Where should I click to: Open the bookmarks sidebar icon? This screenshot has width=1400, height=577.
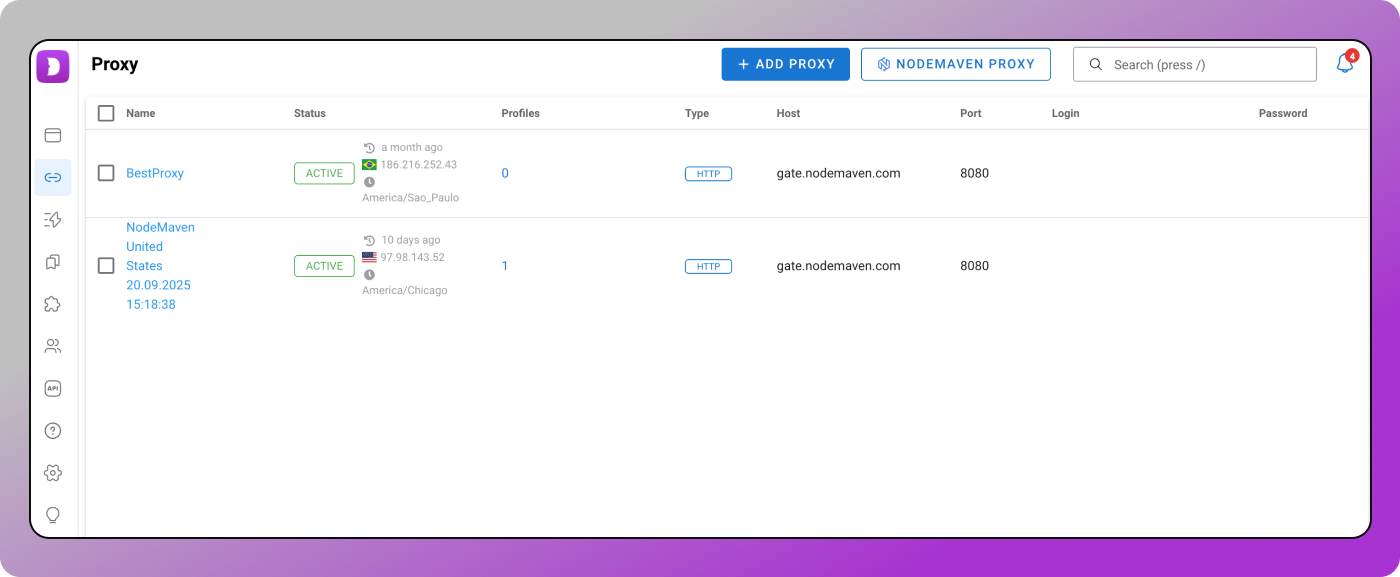(53, 262)
